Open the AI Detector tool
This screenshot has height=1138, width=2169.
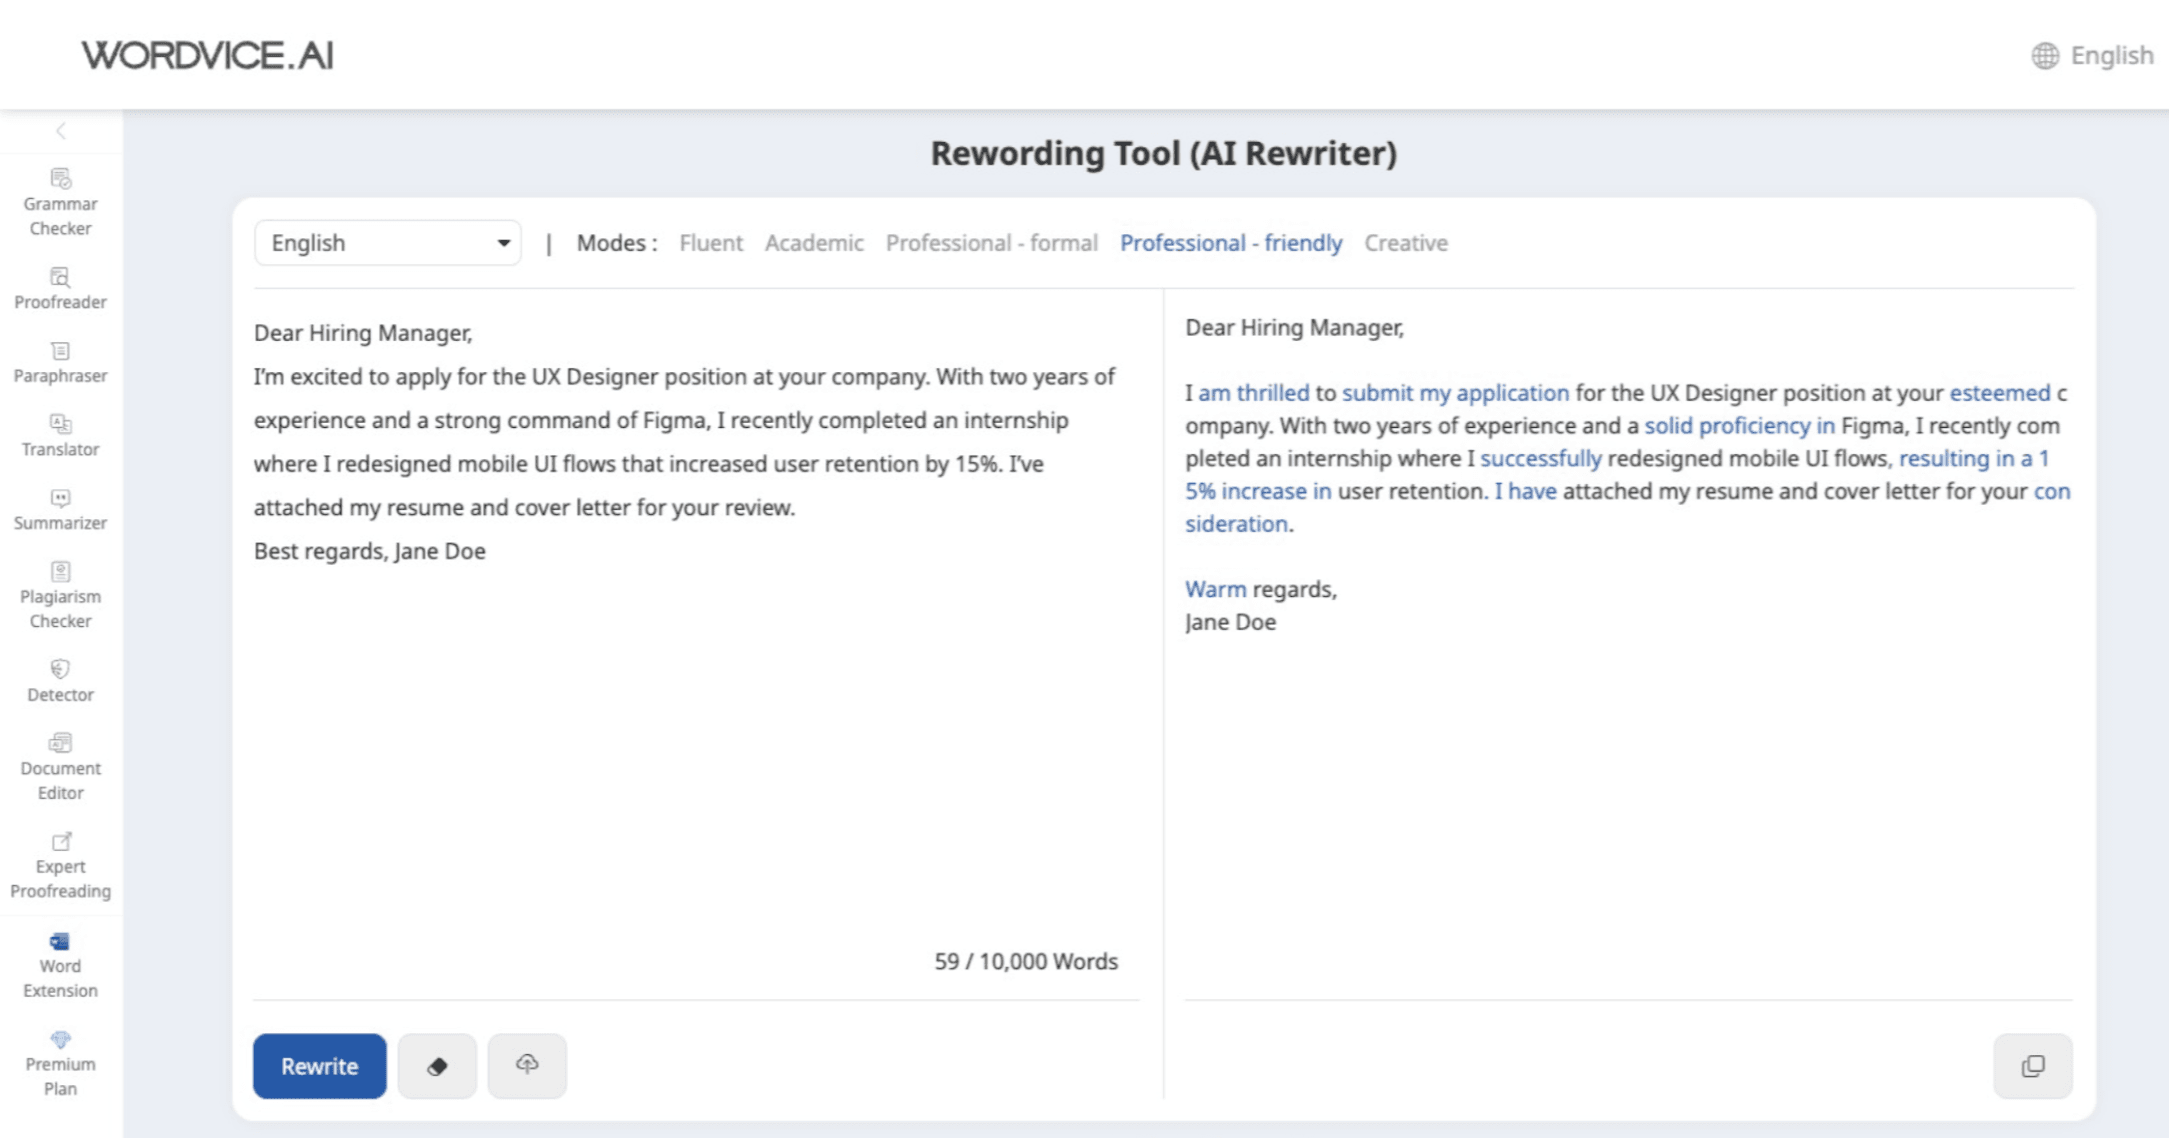coord(60,681)
